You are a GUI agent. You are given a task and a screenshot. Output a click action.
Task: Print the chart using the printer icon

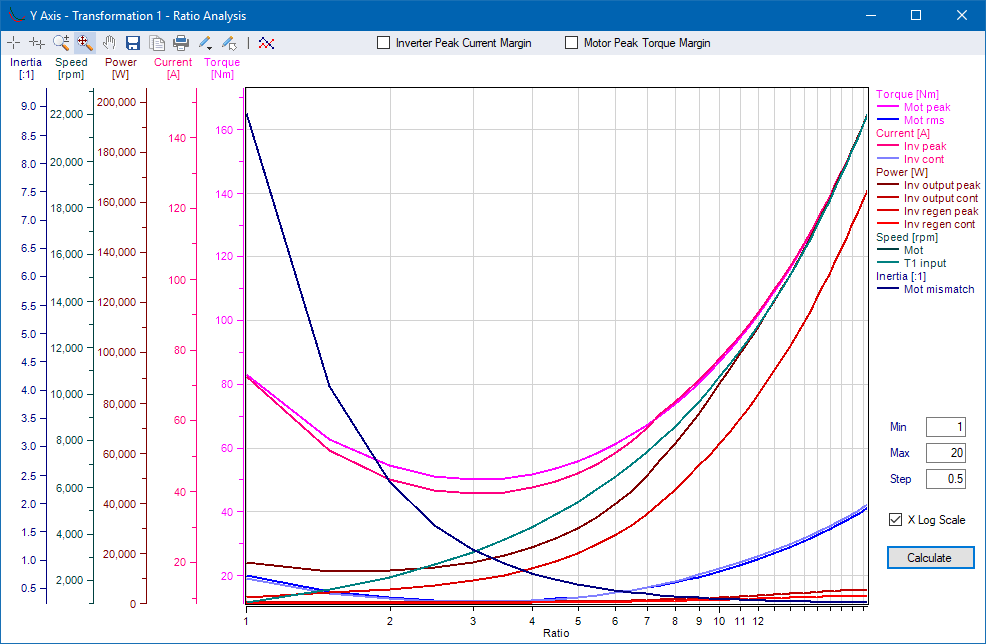click(181, 43)
